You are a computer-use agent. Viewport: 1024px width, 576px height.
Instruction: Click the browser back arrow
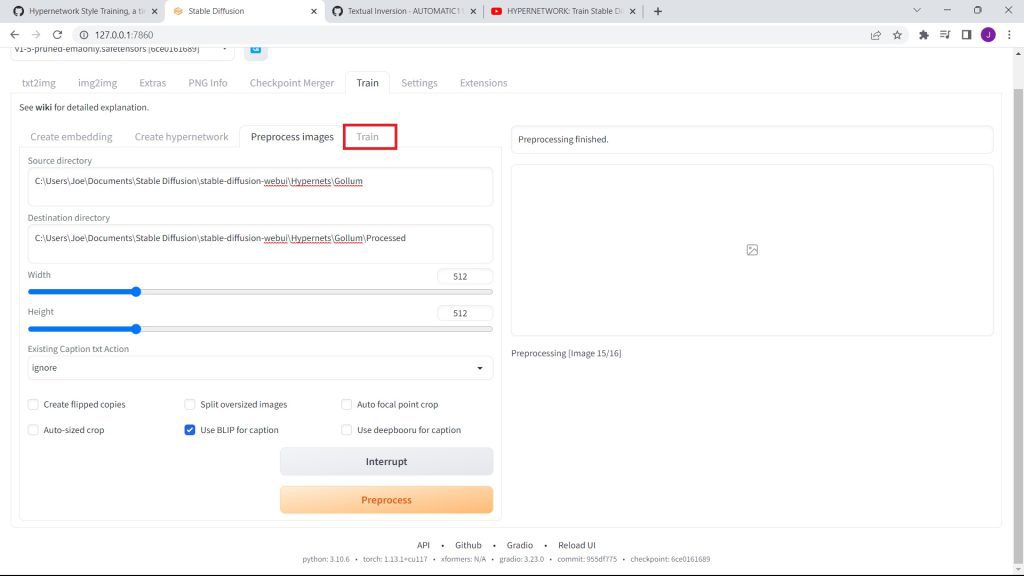click(x=14, y=34)
